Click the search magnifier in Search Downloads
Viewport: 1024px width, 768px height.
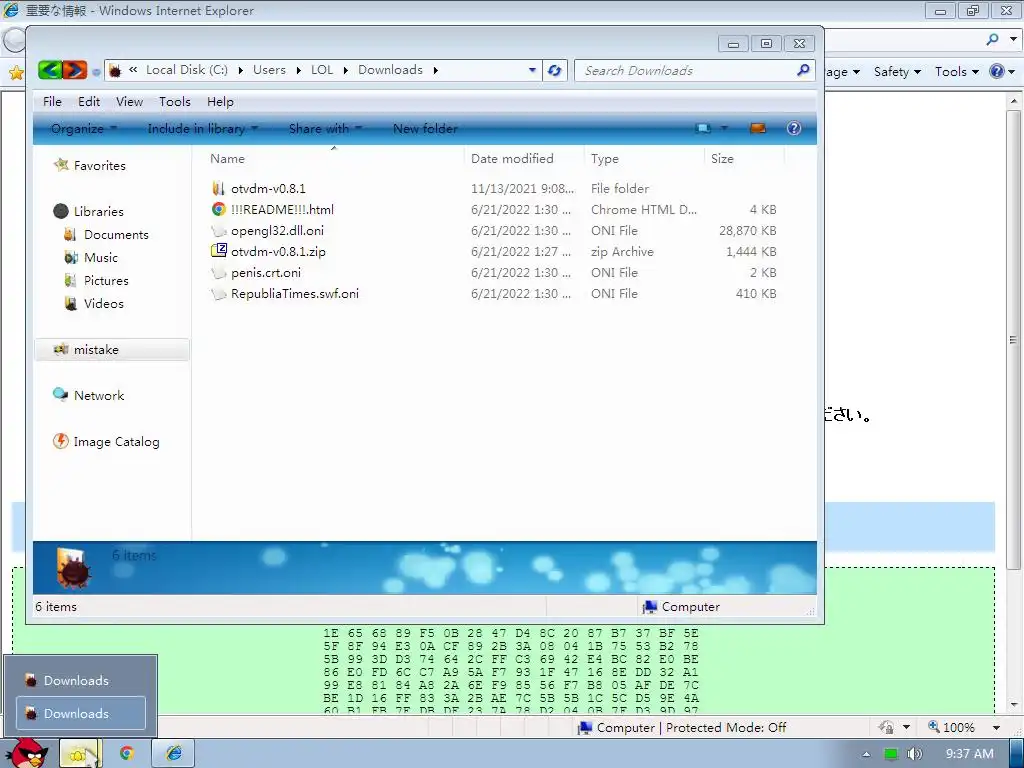pos(803,69)
